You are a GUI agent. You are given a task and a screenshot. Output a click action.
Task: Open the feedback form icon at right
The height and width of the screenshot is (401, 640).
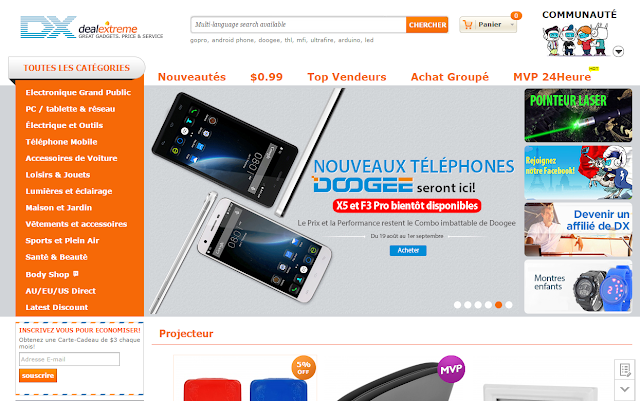(x=624, y=370)
